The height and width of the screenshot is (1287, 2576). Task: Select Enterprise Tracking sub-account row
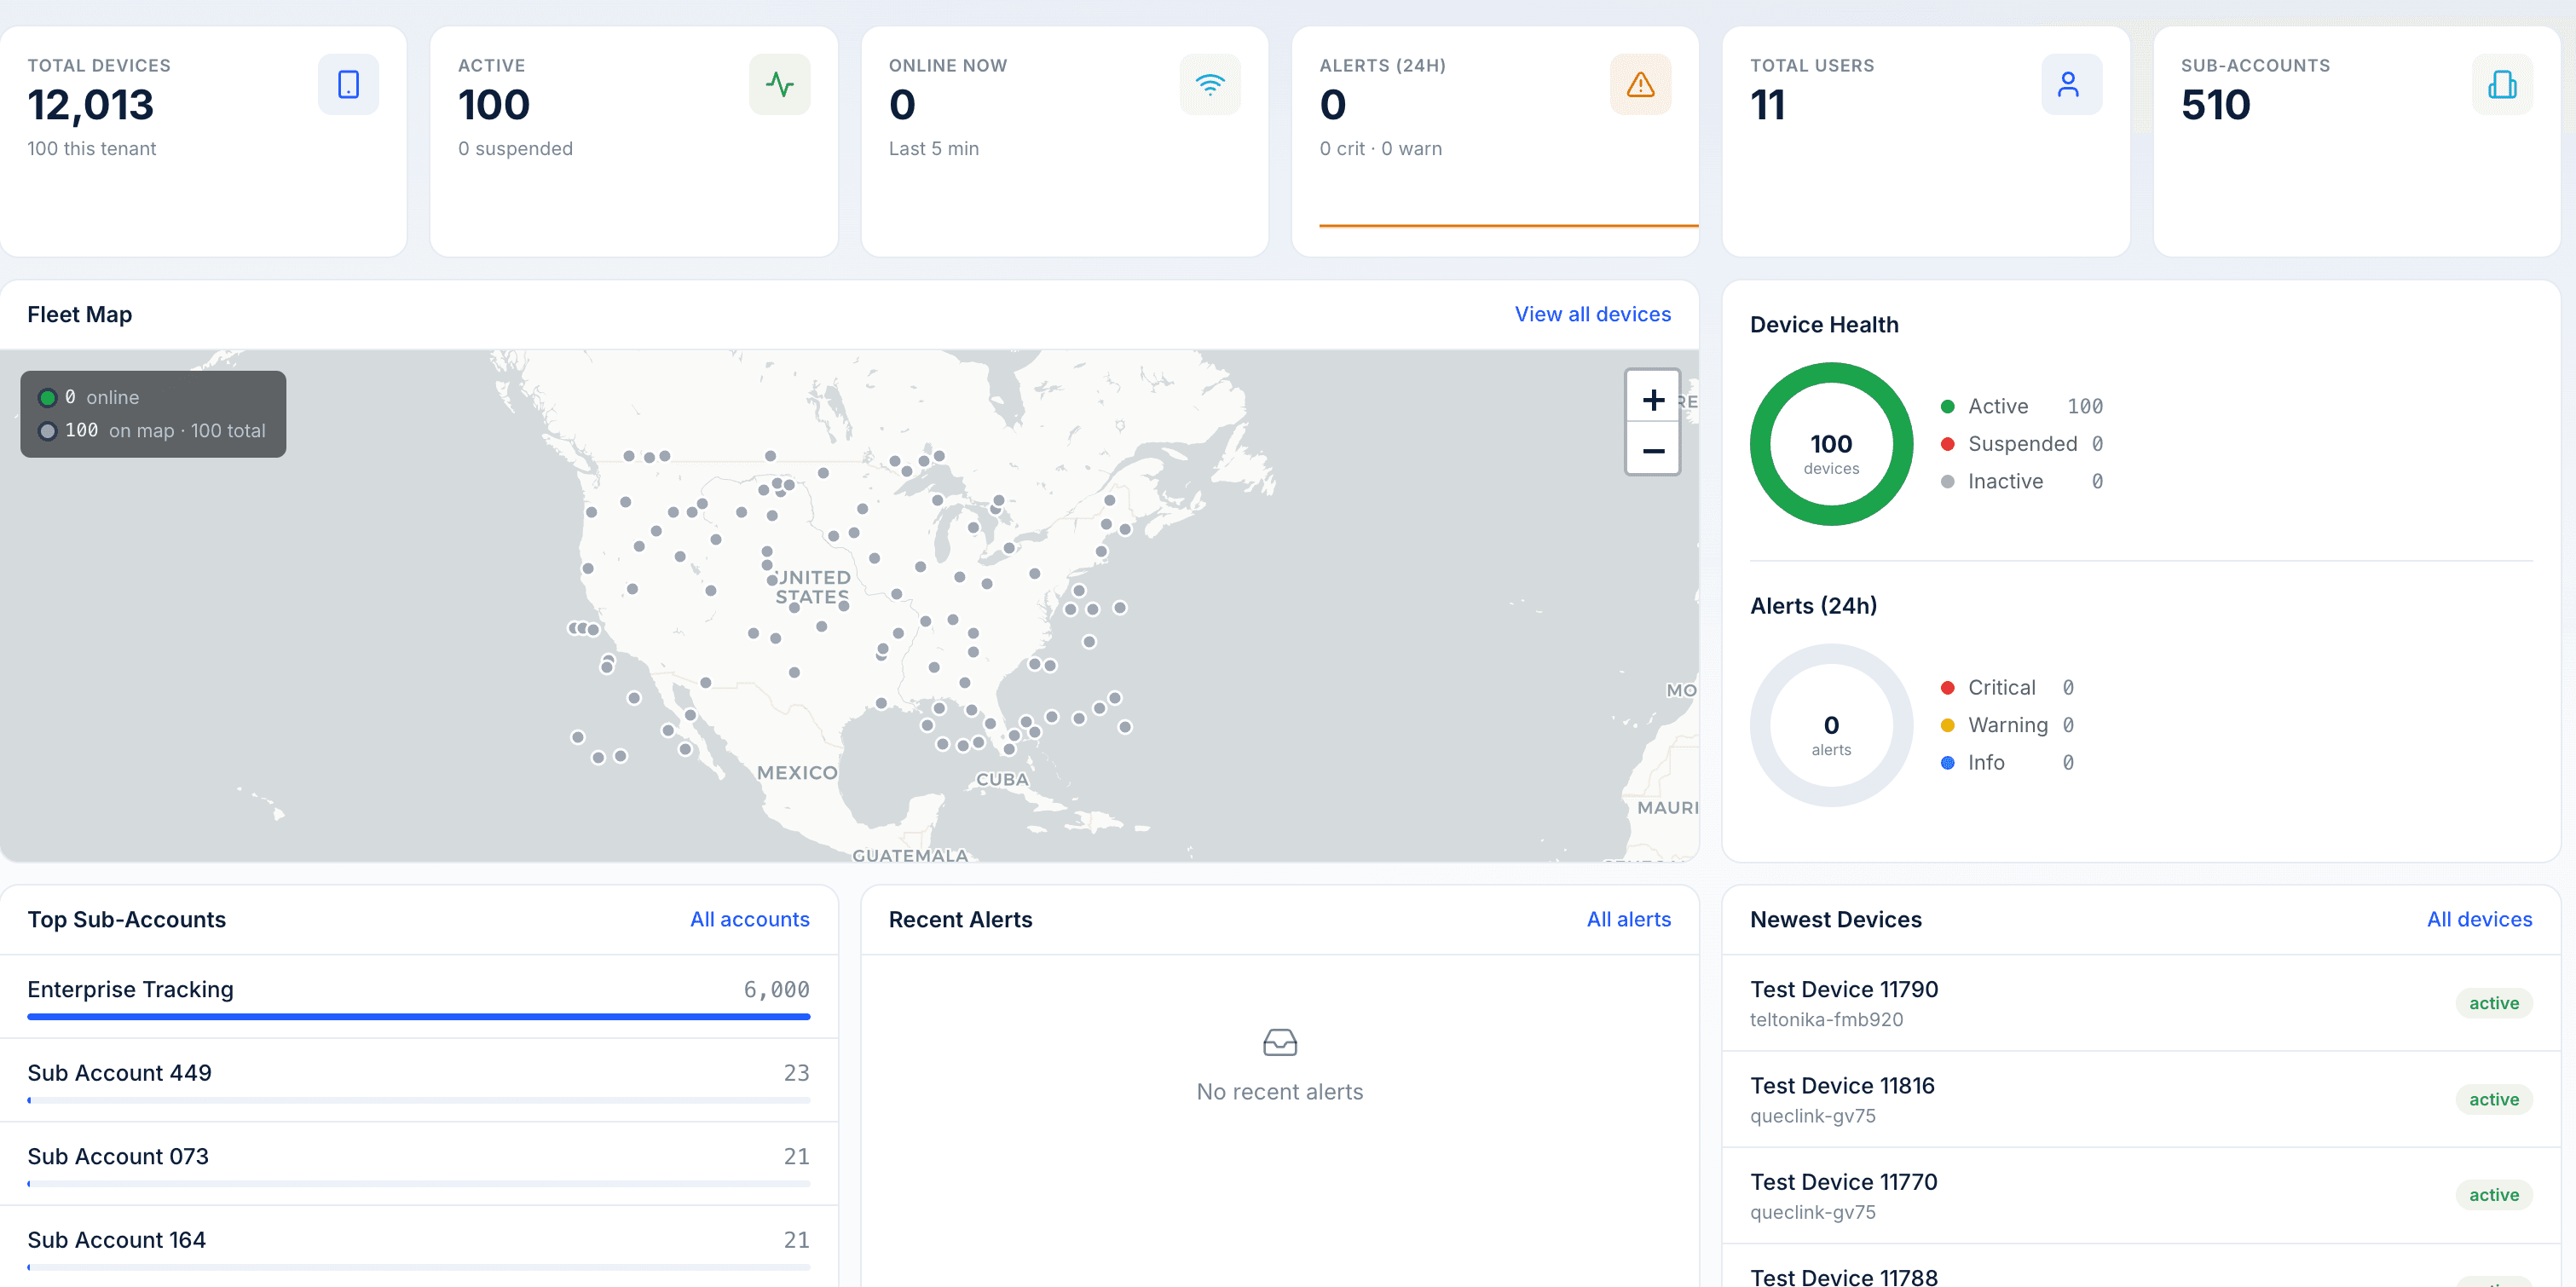418,997
